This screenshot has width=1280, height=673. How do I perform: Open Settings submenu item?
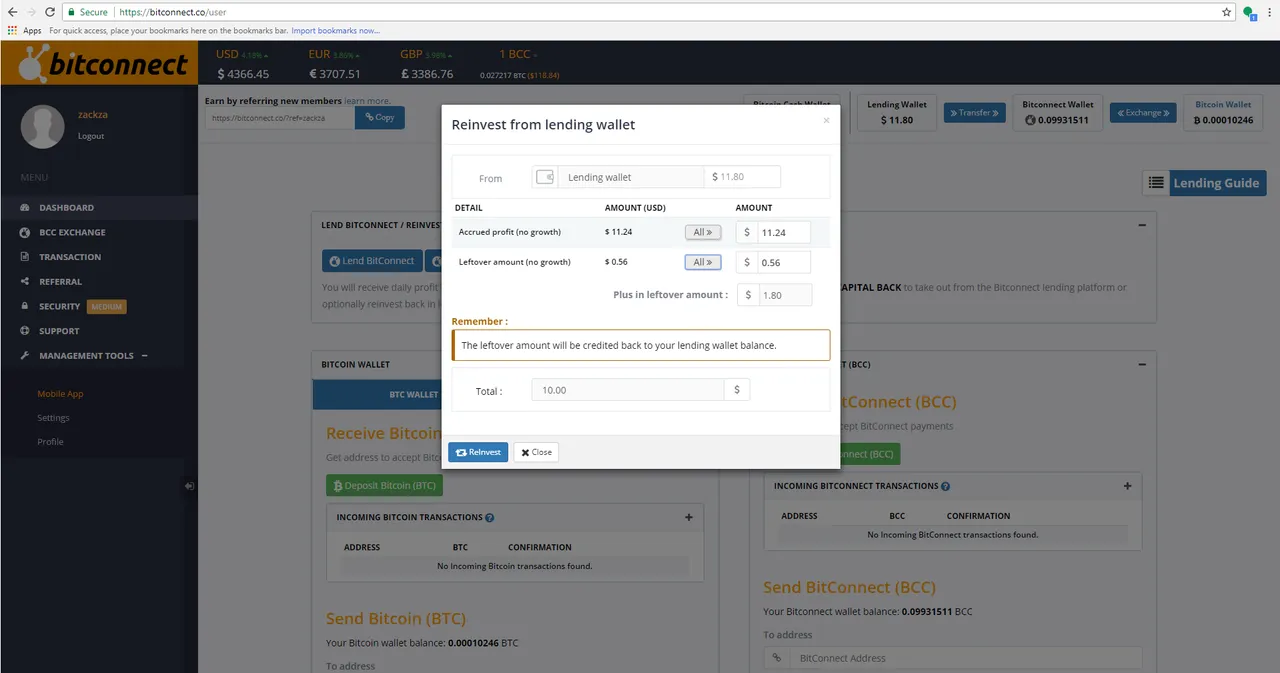tap(53, 418)
